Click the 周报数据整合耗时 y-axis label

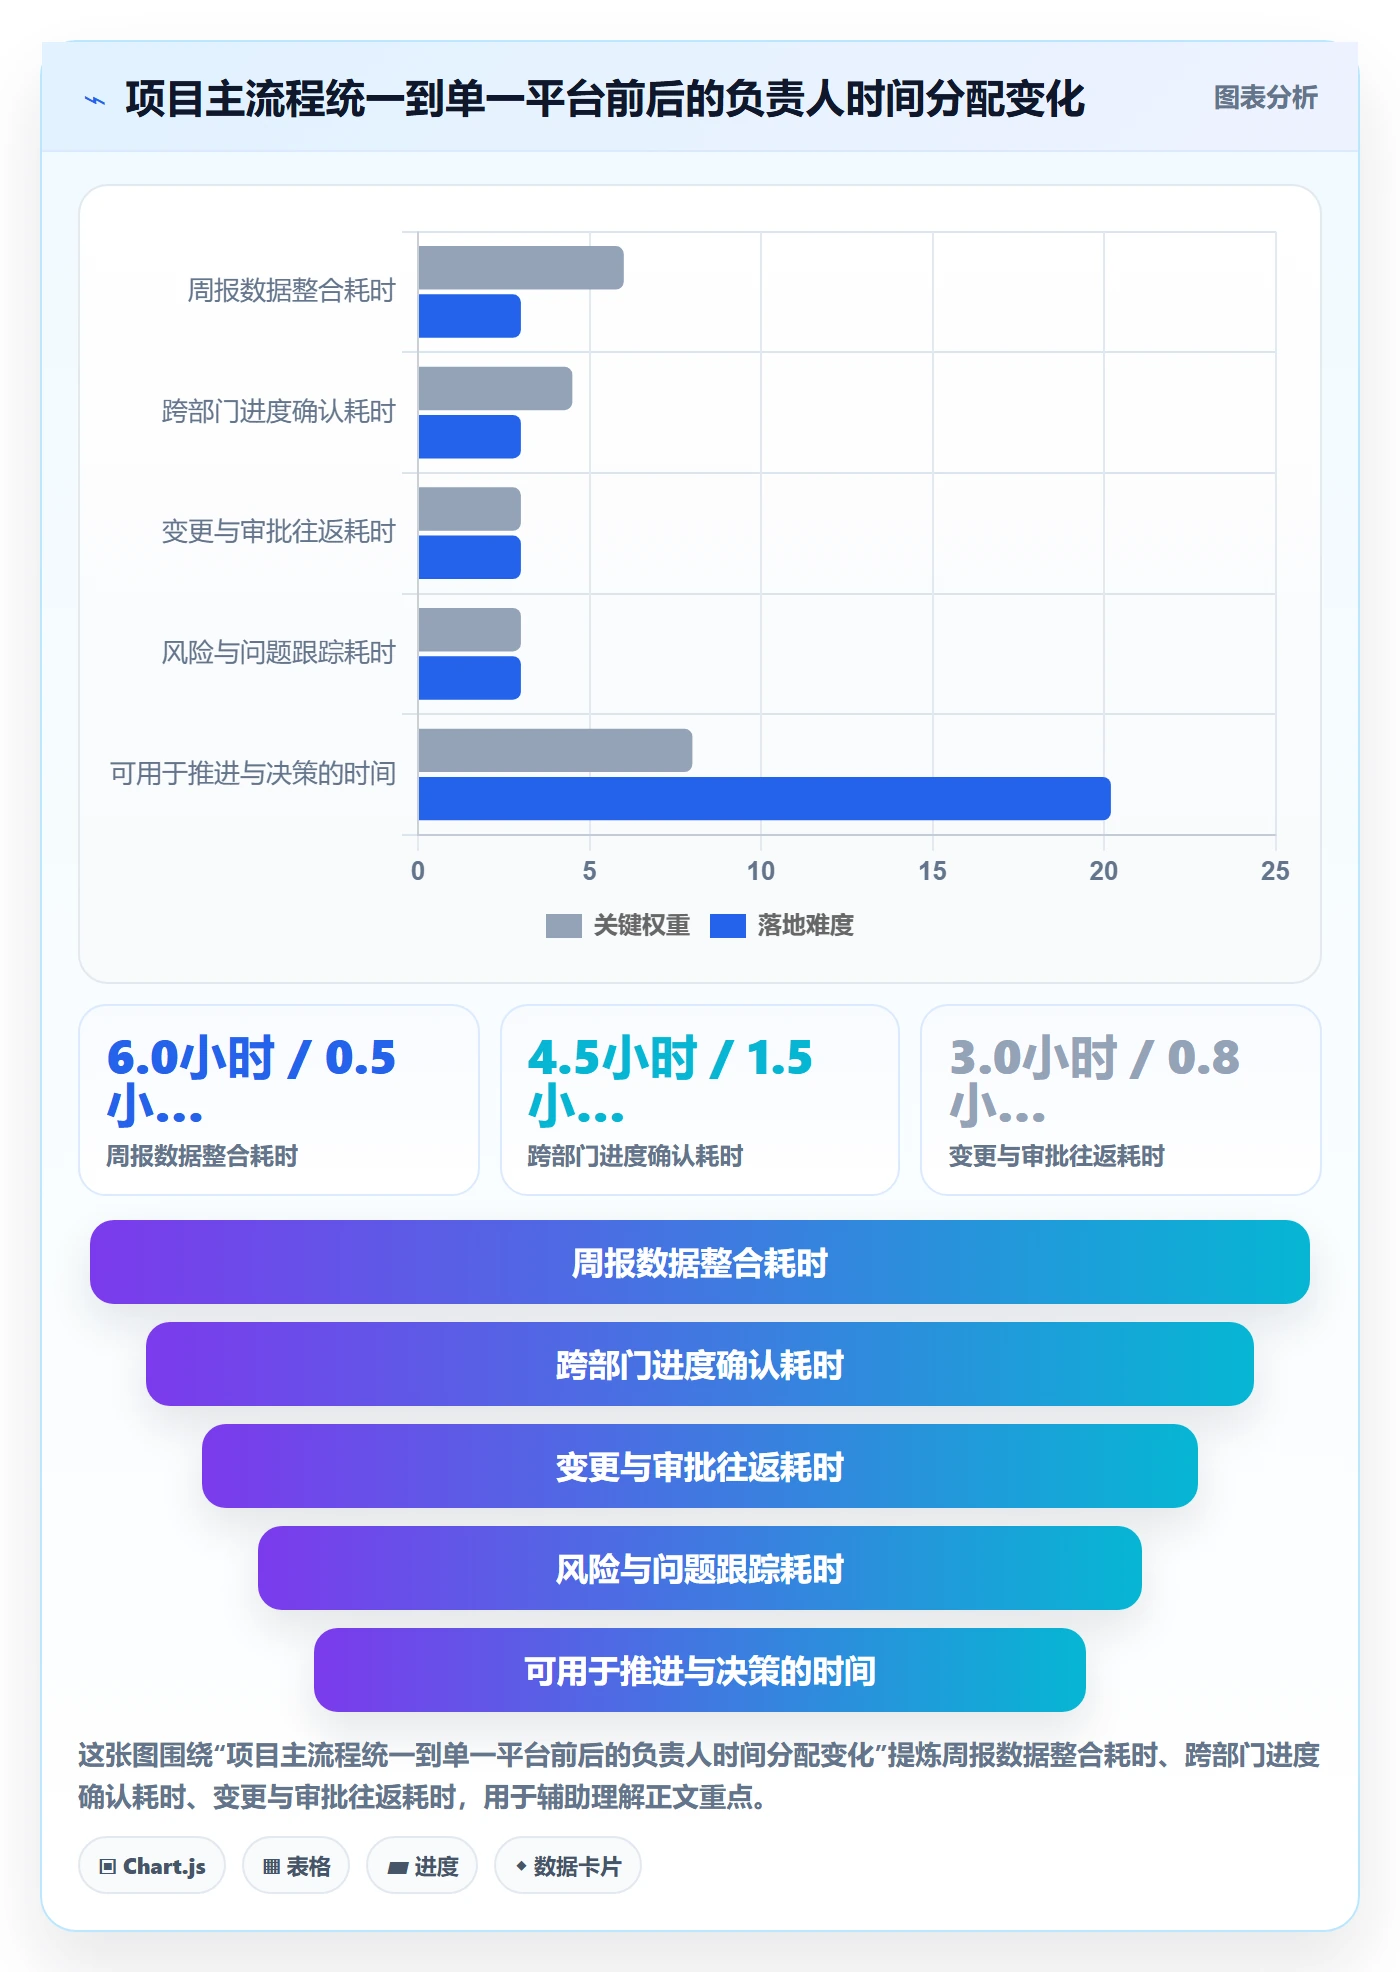(x=291, y=291)
